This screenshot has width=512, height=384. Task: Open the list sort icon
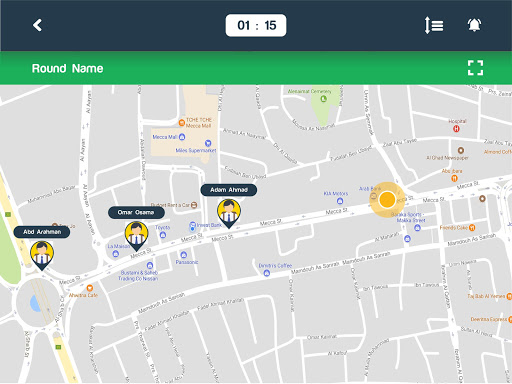pyautogui.click(x=434, y=25)
